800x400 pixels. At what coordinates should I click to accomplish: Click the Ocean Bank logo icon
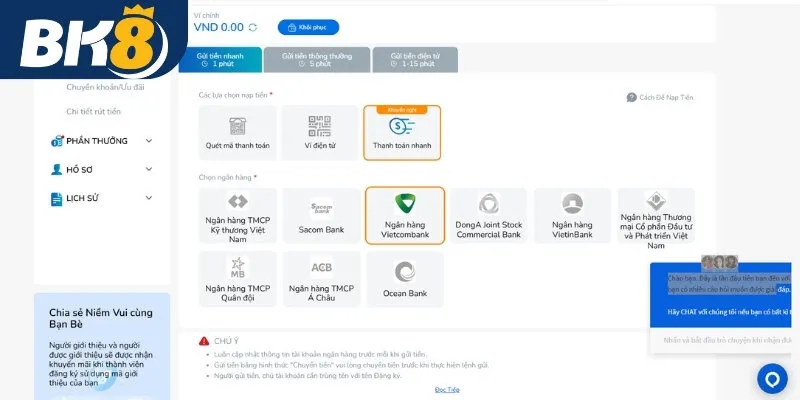click(x=405, y=272)
